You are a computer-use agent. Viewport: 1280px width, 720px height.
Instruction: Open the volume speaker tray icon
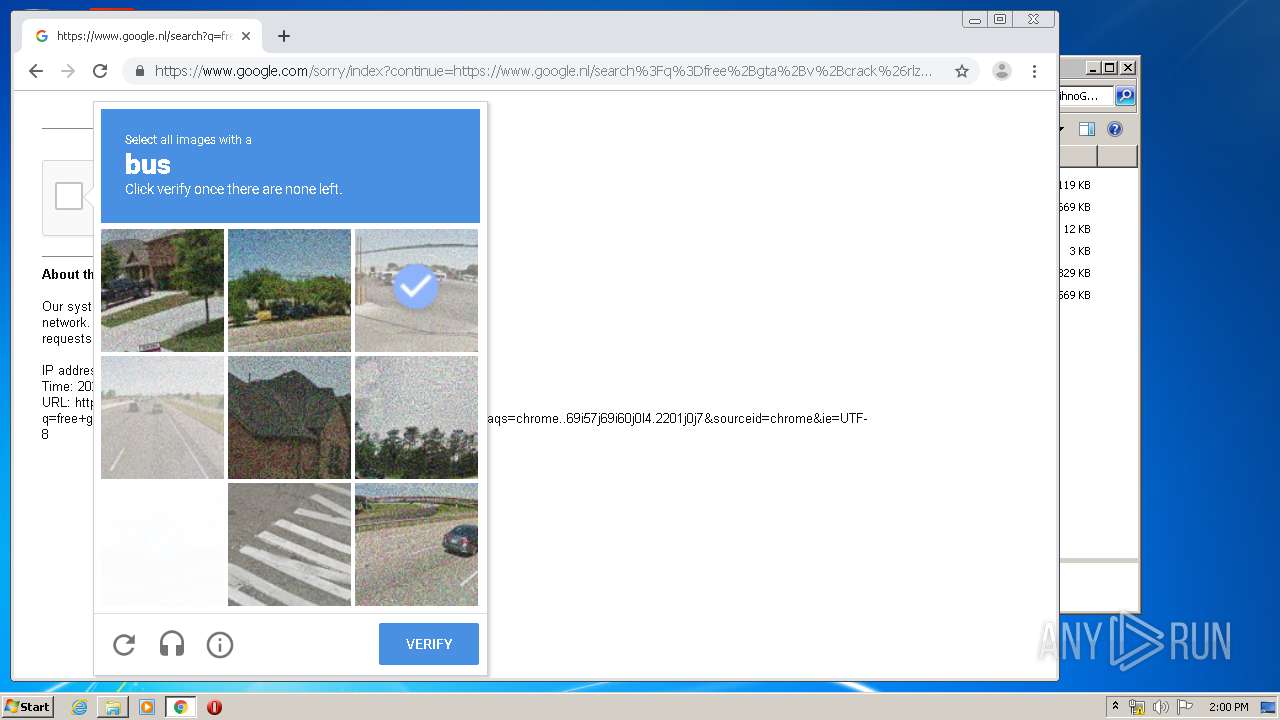pyautogui.click(x=1160, y=707)
